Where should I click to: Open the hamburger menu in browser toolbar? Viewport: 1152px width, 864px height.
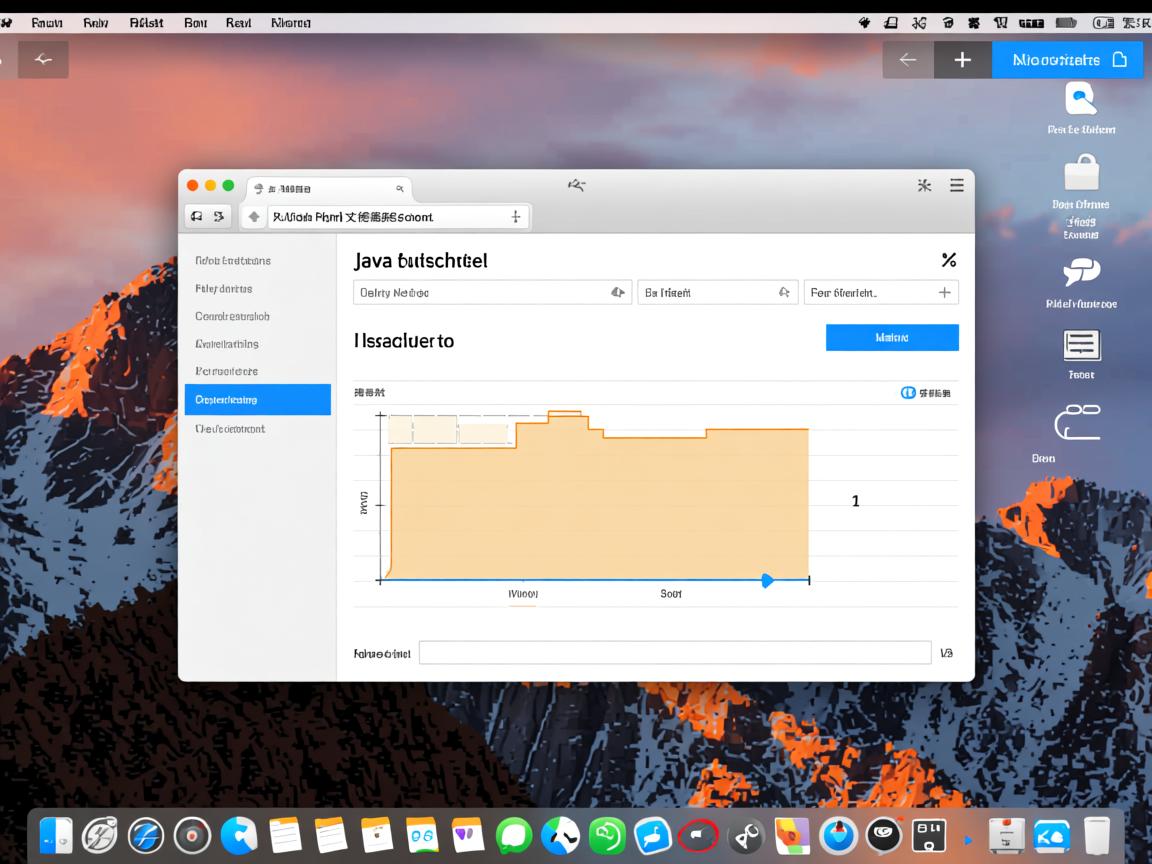tap(956, 185)
